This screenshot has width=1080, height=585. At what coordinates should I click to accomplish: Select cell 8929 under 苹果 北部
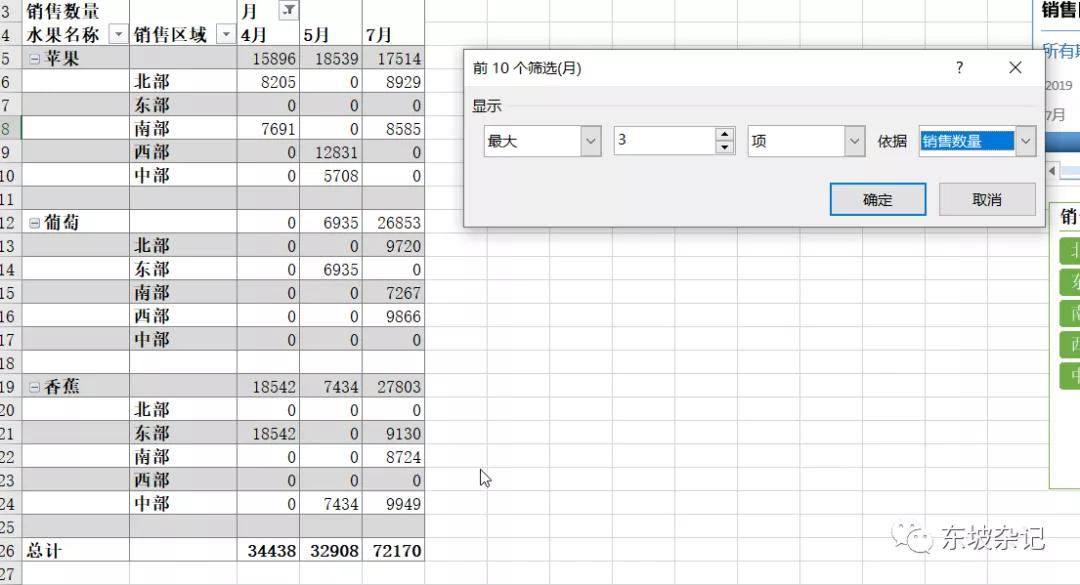coord(393,82)
